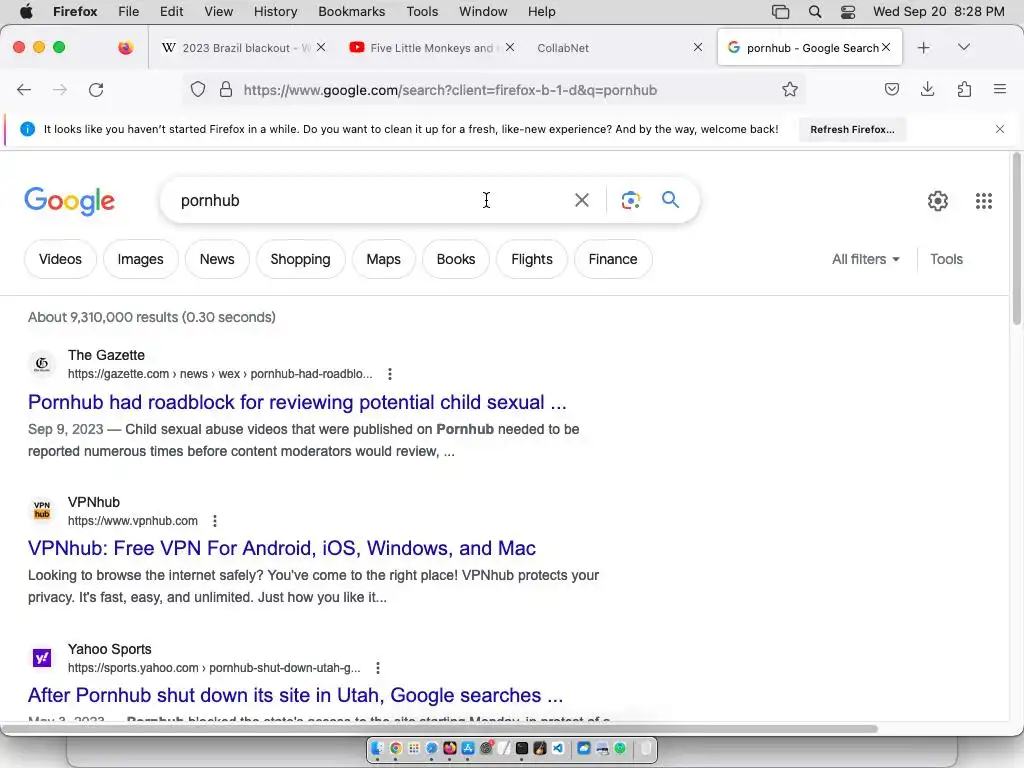This screenshot has height=768, width=1024.
Task: Open Spotlight search in menu bar
Action: pos(814,11)
